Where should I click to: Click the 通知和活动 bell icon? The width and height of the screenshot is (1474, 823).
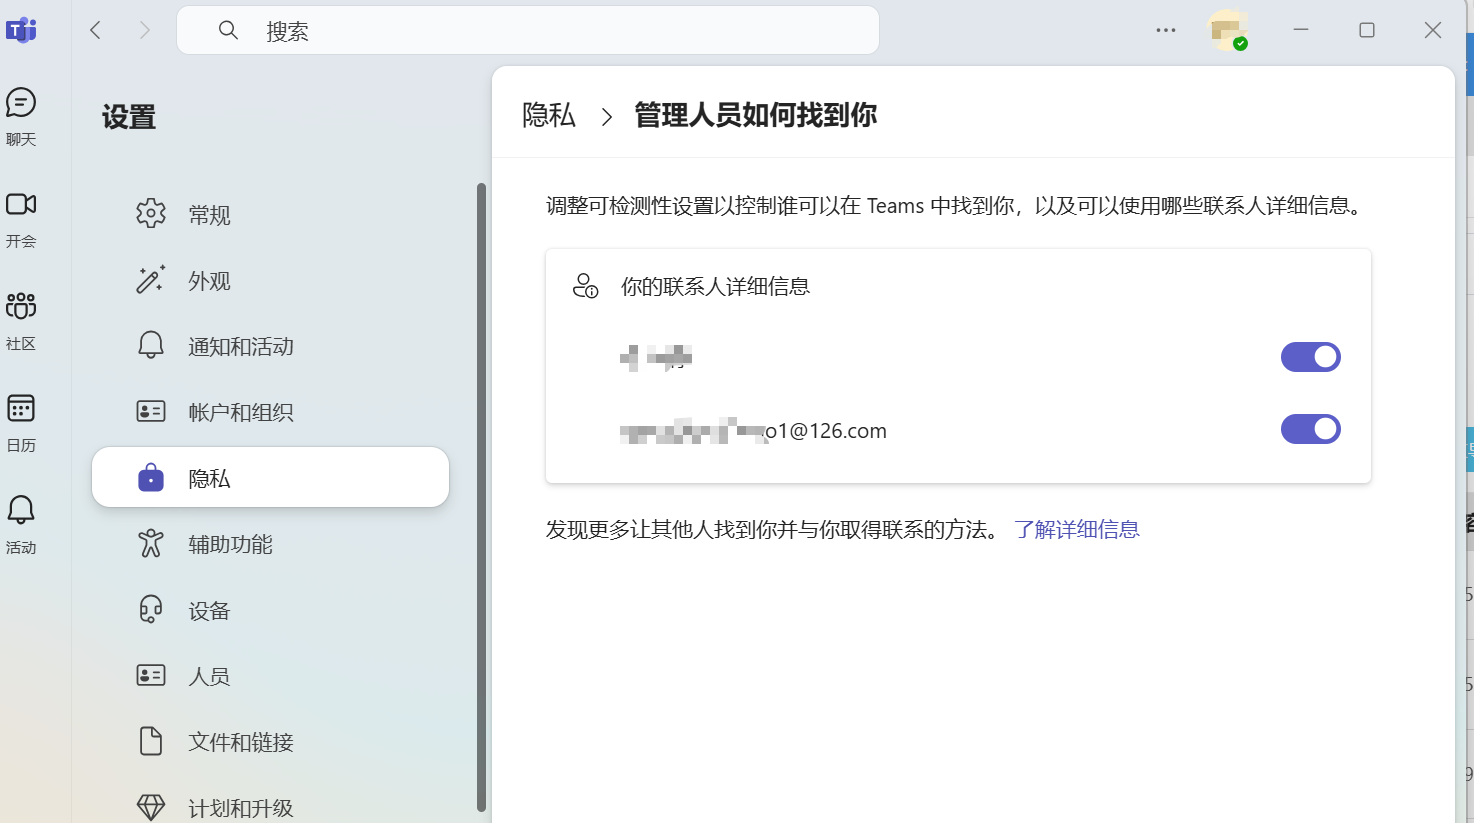[151, 345]
